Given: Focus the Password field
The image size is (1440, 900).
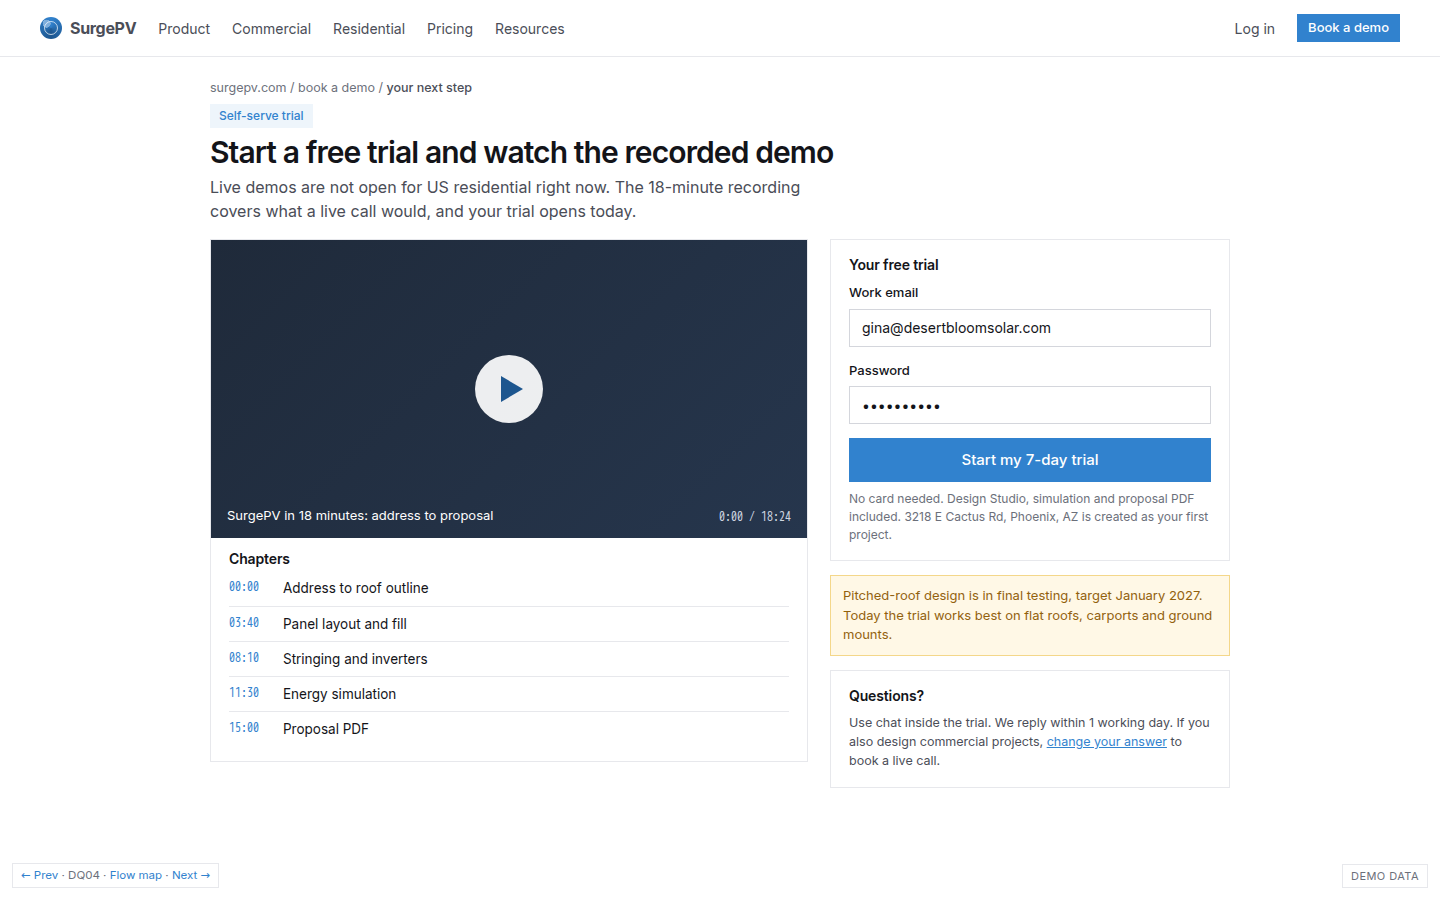Looking at the screenshot, I should pyautogui.click(x=1030, y=405).
